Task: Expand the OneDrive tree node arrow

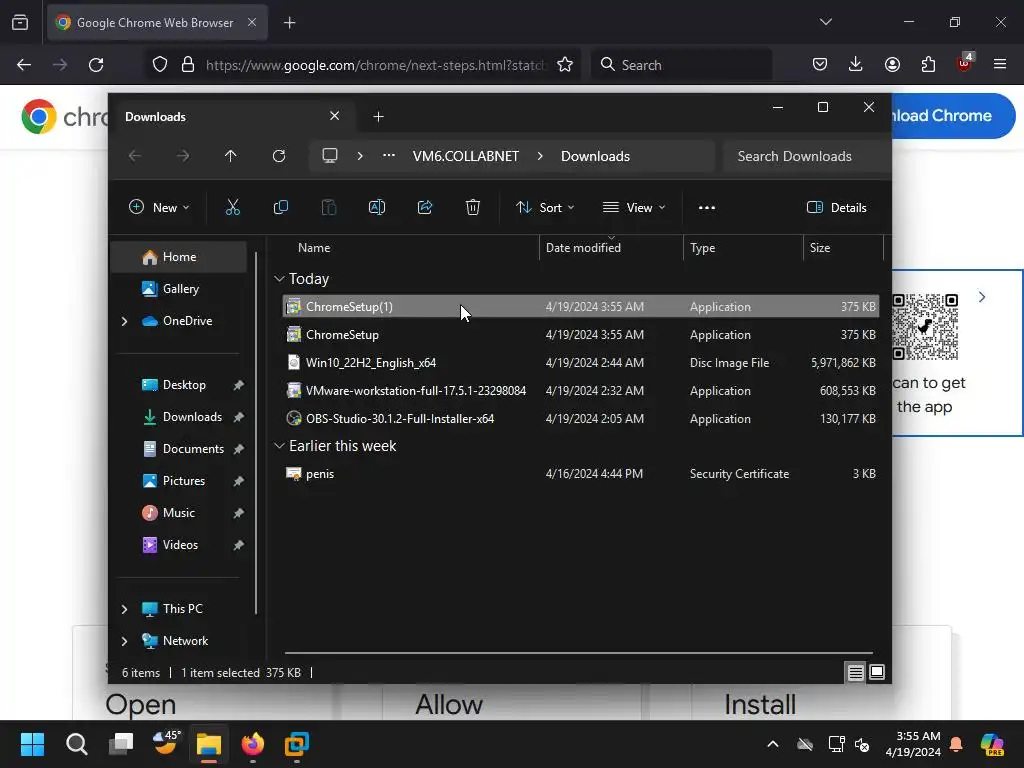Action: coord(125,321)
